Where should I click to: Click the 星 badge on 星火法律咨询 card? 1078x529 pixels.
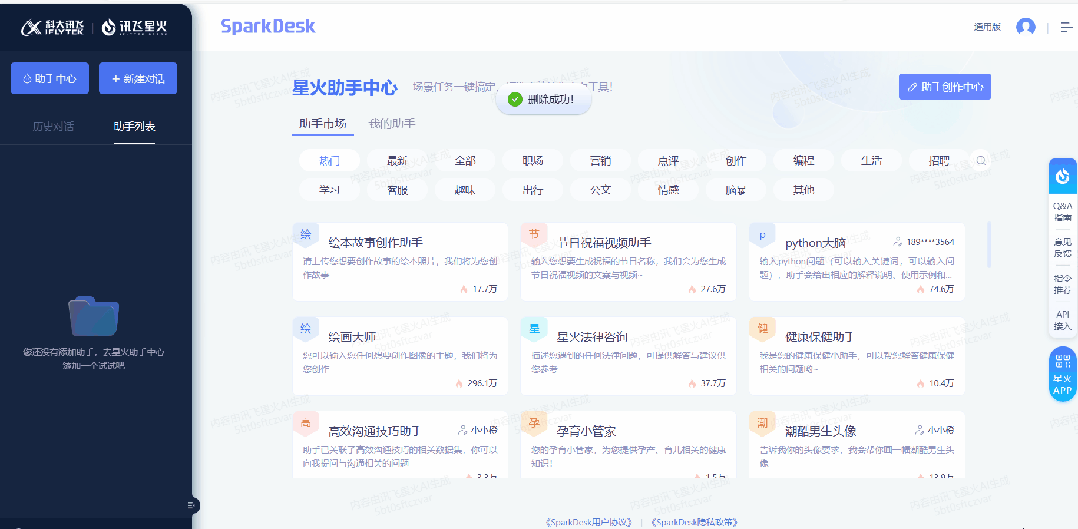[534, 329]
